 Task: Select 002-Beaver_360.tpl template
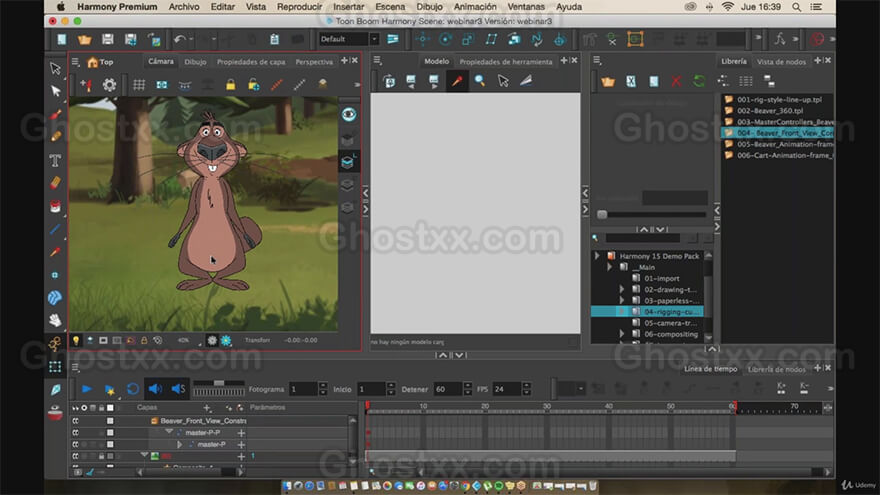click(769, 111)
